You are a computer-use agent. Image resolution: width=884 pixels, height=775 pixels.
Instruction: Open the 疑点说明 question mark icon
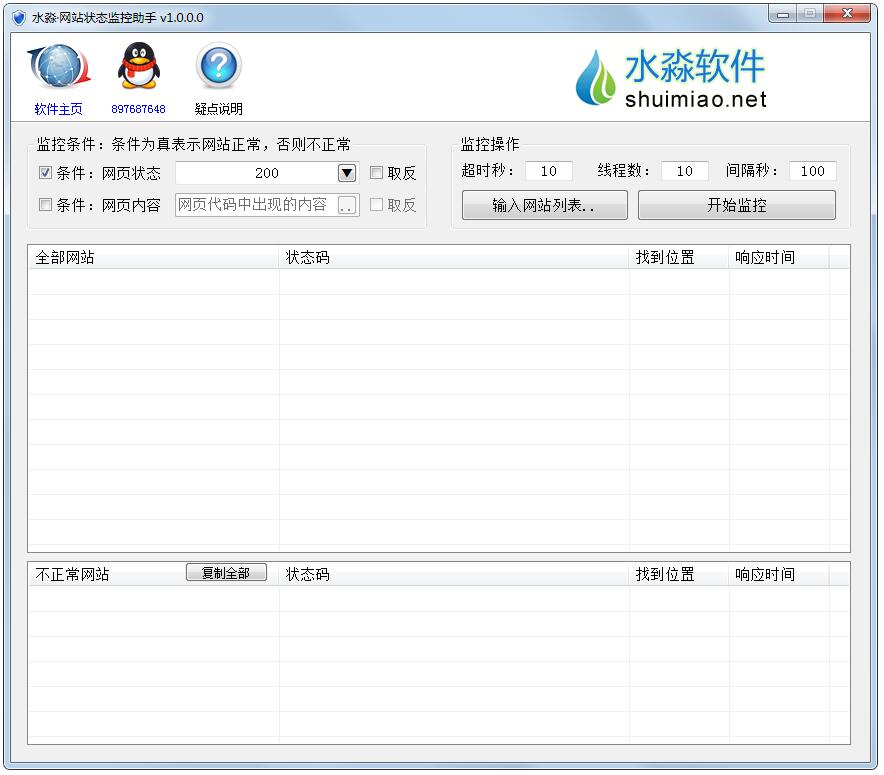pos(219,66)
